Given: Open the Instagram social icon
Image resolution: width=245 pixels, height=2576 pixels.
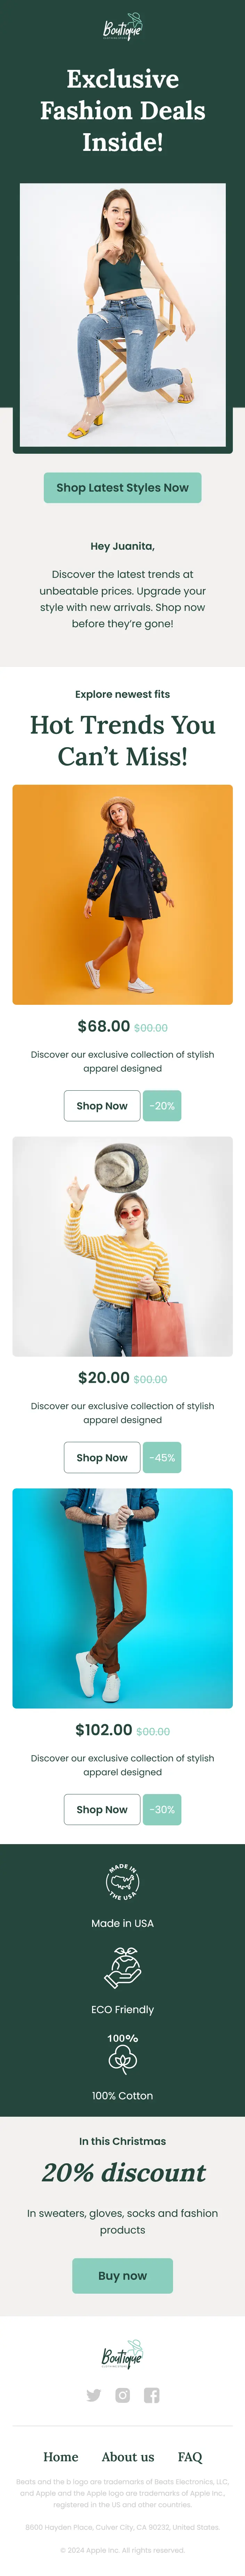Looking at the screenshot, I should (x=122, y=2394).
